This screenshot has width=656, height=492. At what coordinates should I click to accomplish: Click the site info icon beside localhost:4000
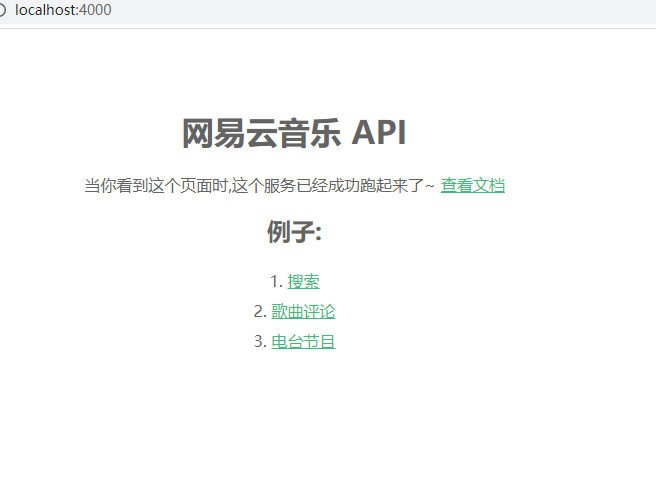(x=2, y=10)
